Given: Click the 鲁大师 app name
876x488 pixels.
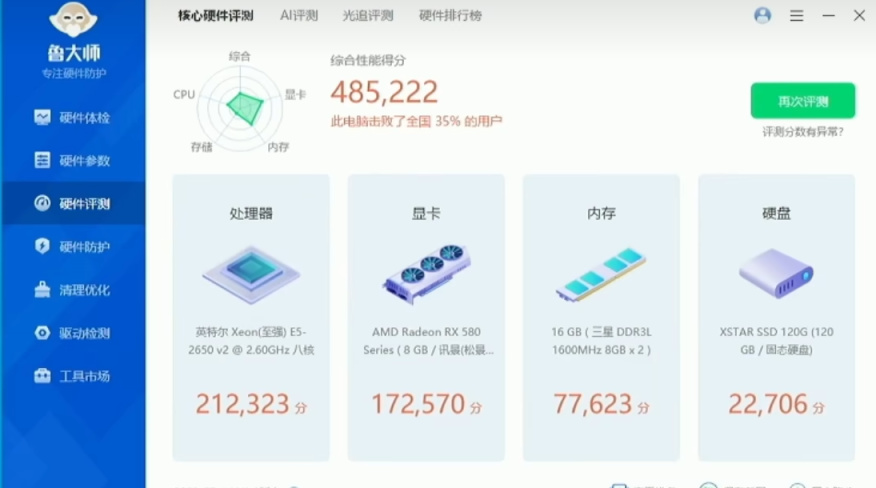Looking at the screenshot, I should (74, 53).
